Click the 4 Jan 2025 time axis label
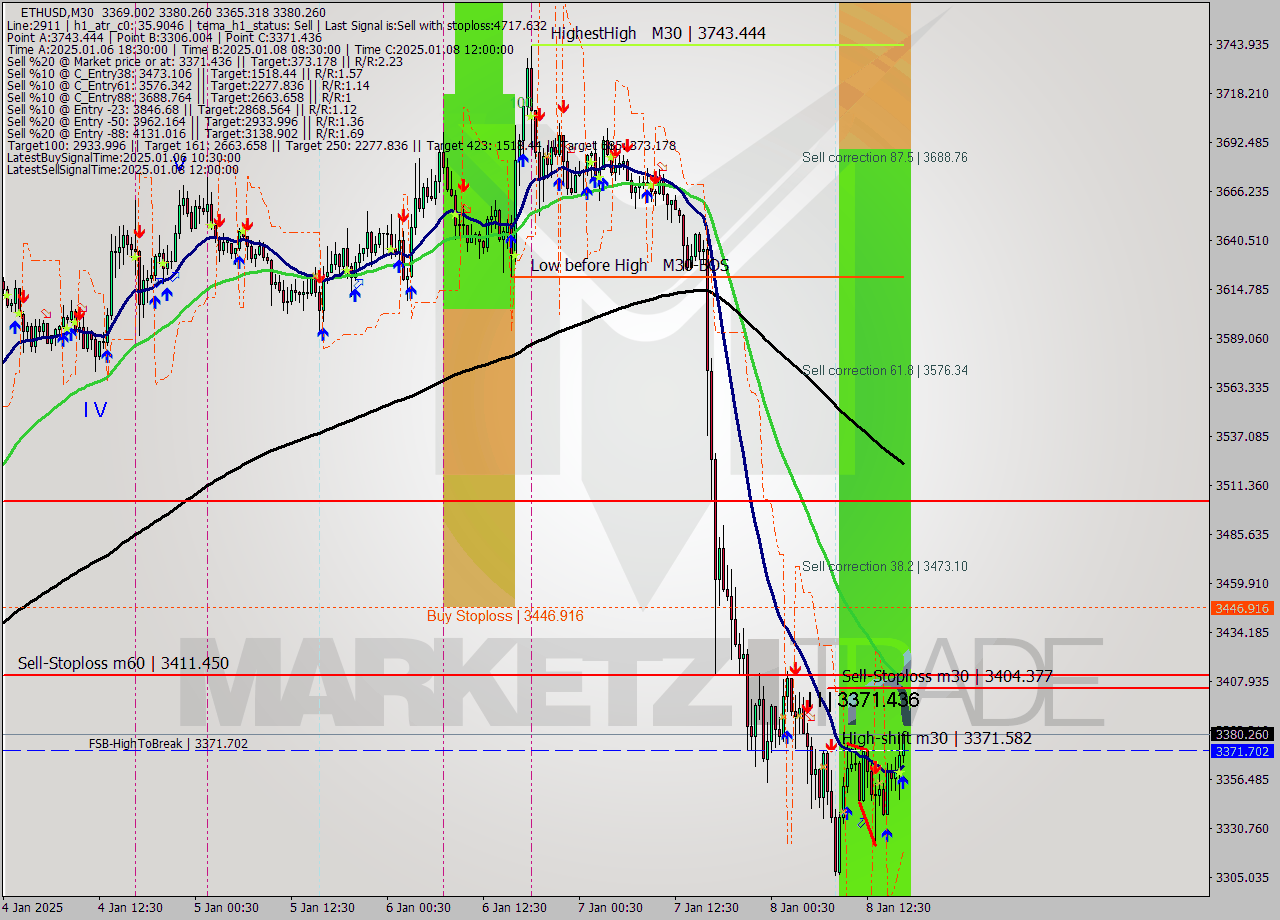The image size is (1280, 920). pyautogui.click(x=33, y=908)
